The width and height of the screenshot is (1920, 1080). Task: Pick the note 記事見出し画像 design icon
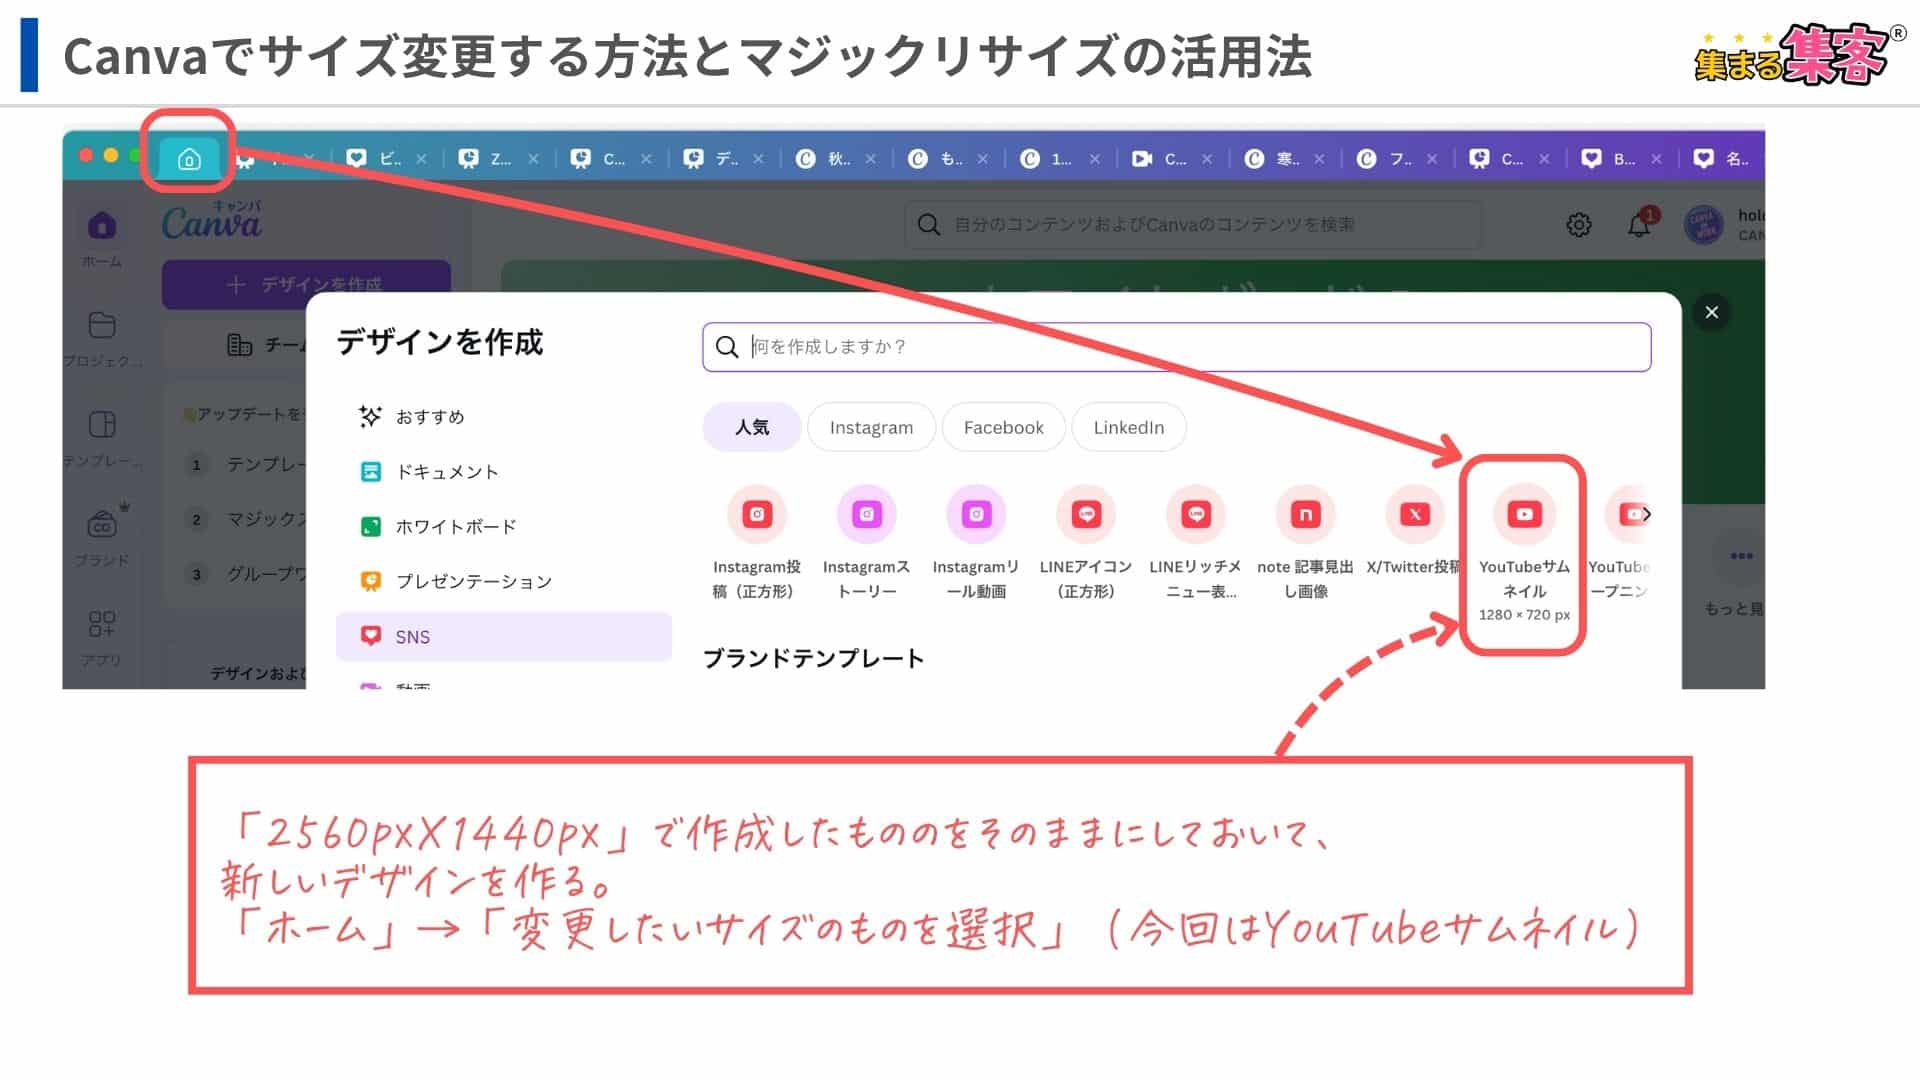[1305, 514]
